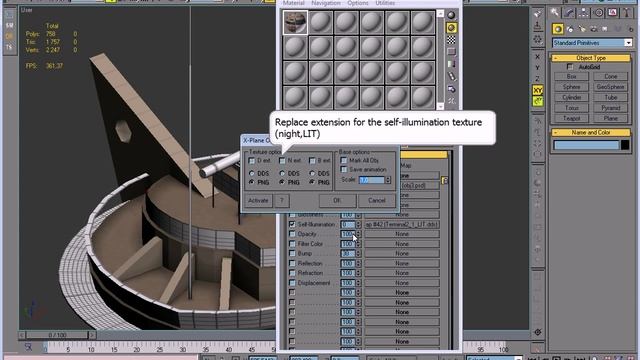Screen dimensions: 640x360
Task: Open the Self-Illumination LIT map button
Action: pos(402,224)
